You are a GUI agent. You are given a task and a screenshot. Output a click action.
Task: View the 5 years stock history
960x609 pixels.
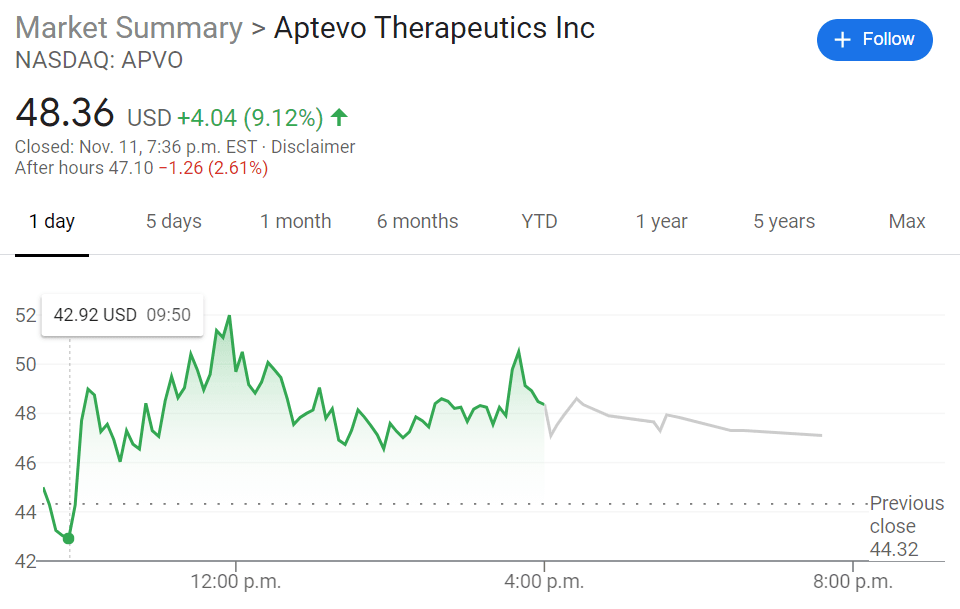click(x=783, y=221)
